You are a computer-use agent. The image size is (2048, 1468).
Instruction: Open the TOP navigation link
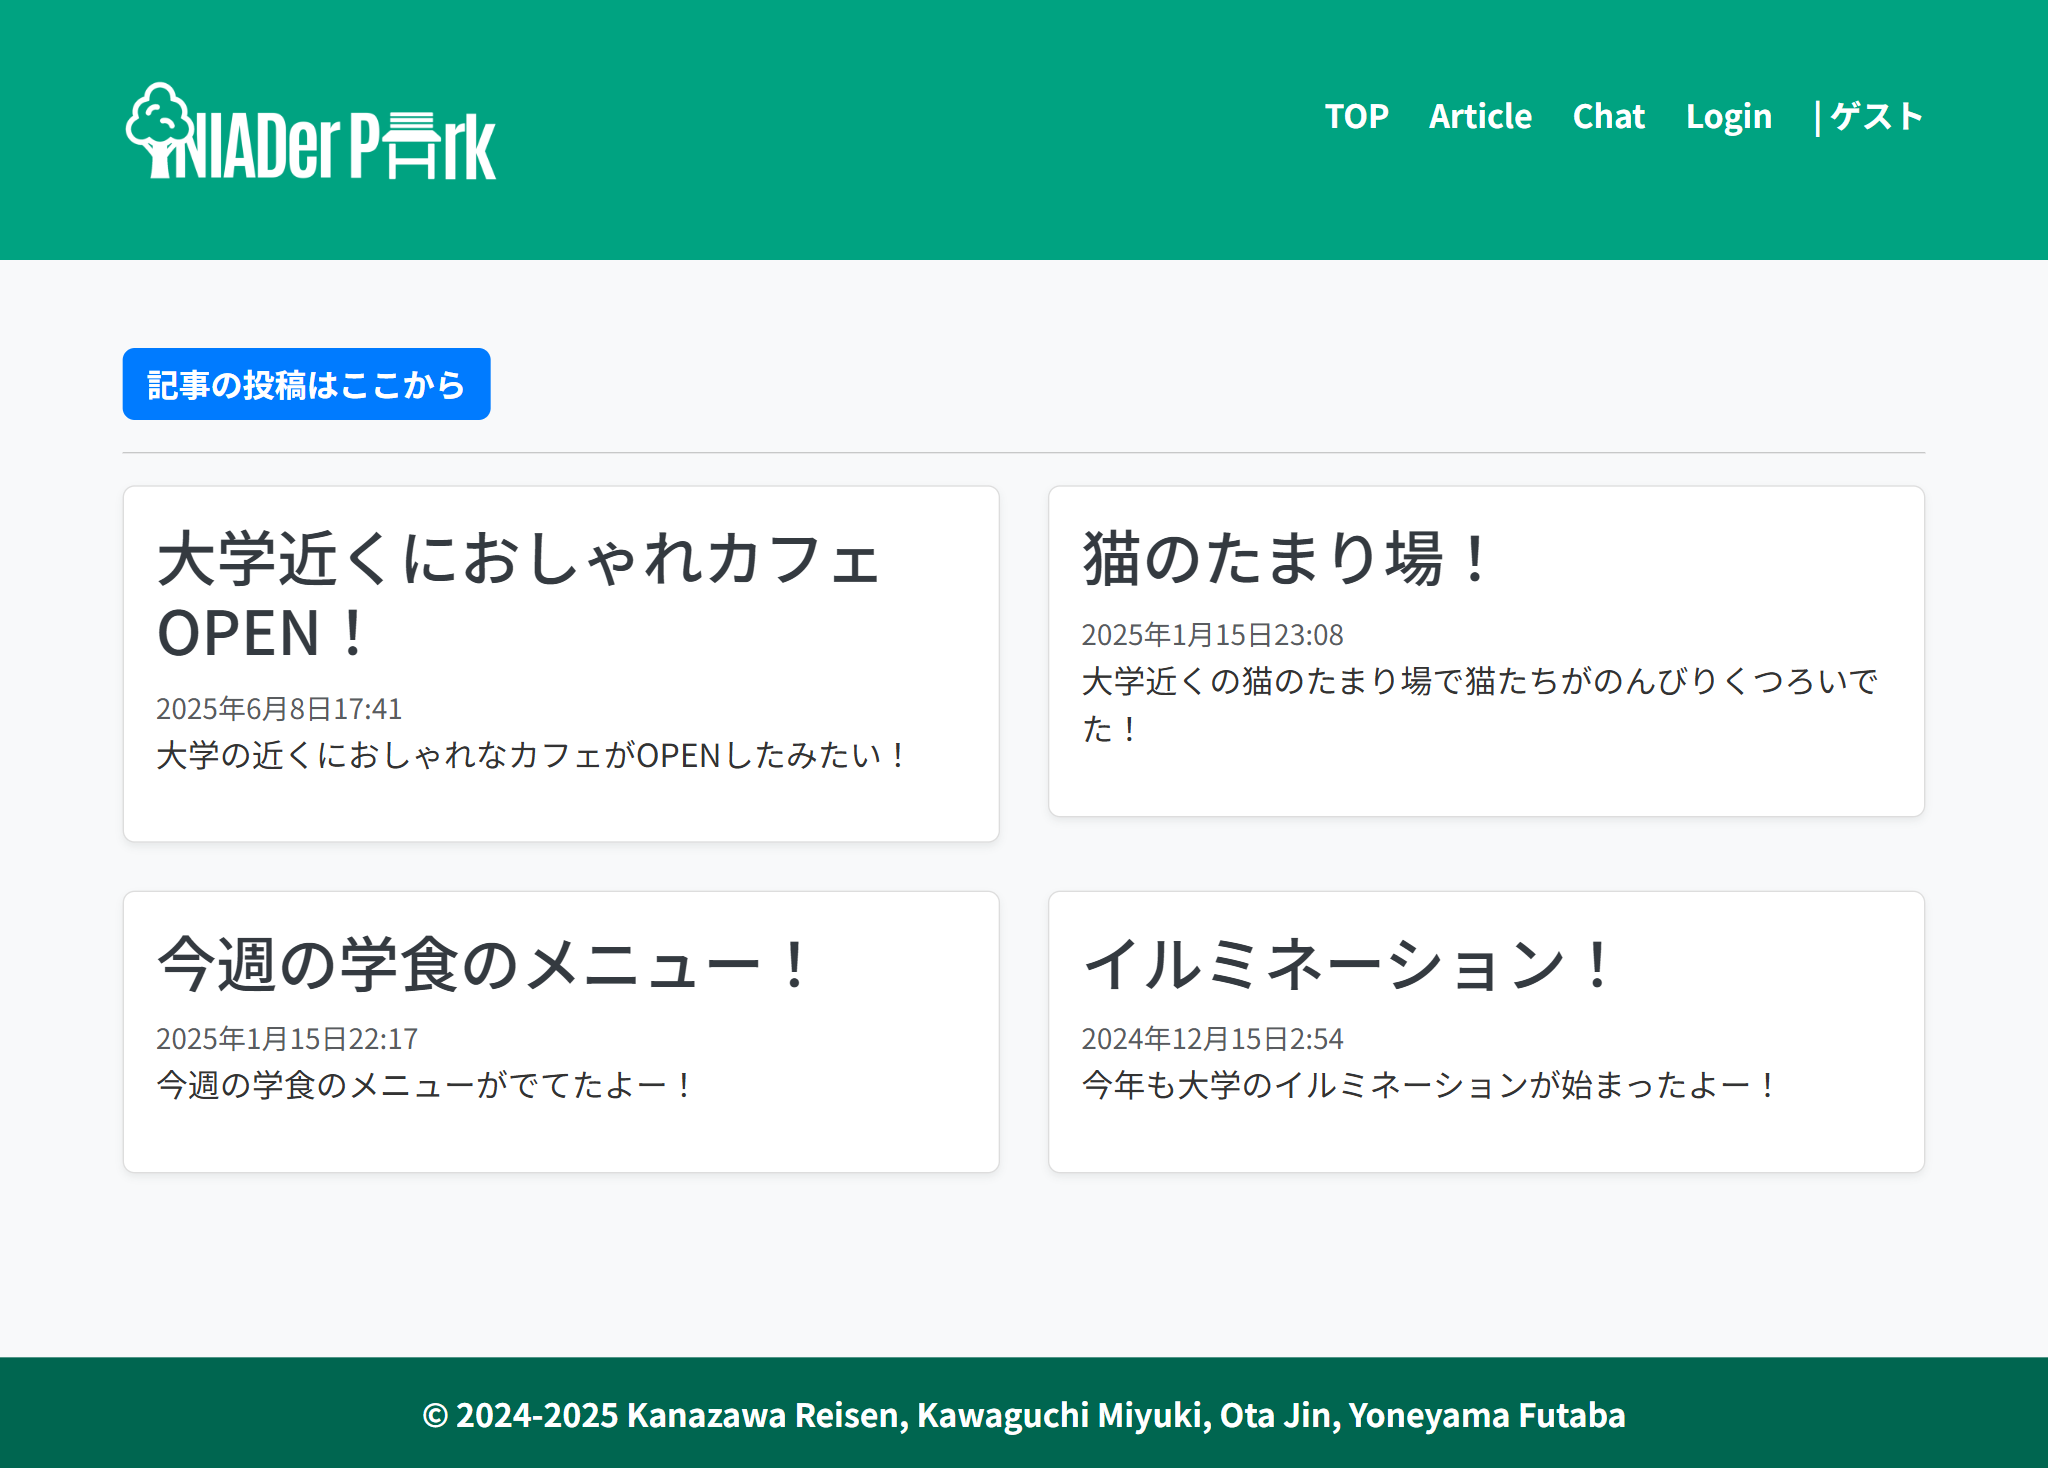coord(1356,116)
